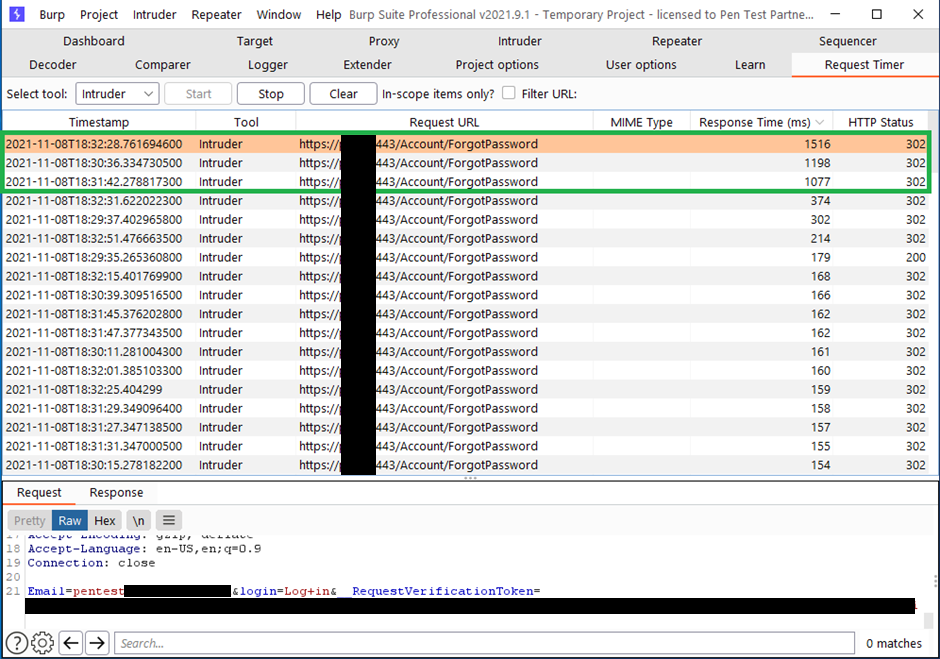This screenshot has width=940, height=659.
Task: Open the help question mark icon
Action: pyautogui.click(x=16, y=643)
